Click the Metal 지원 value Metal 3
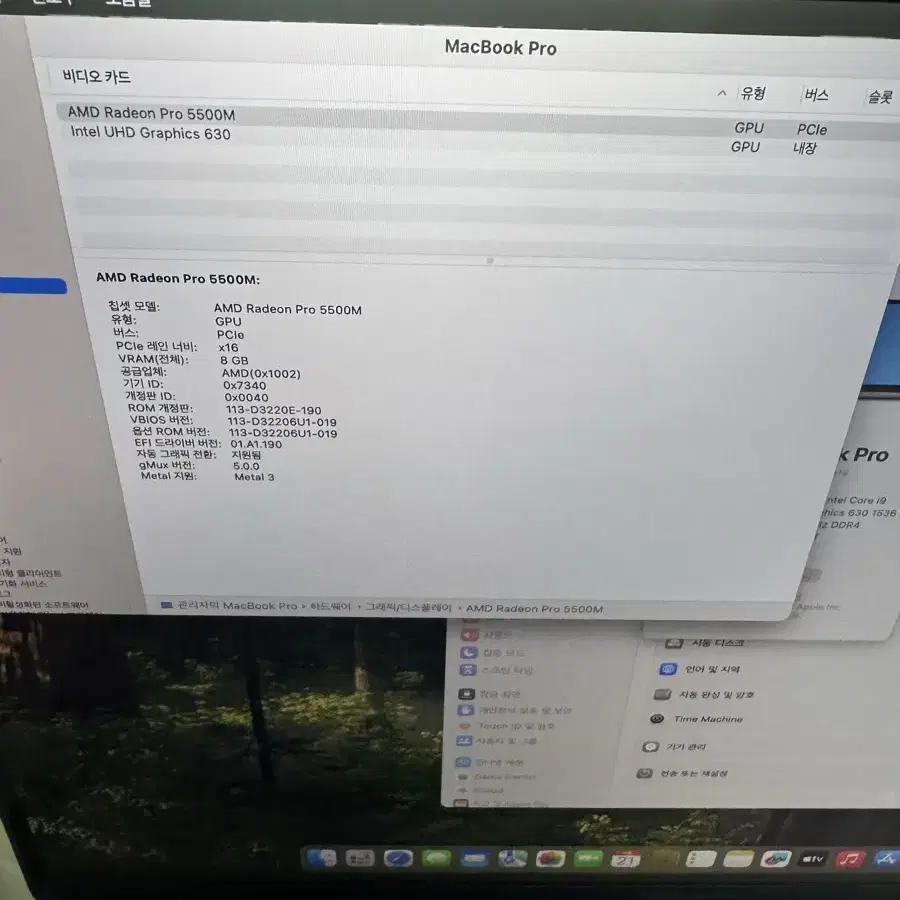Viewport: 900px width, 900px height. (254, 477)
